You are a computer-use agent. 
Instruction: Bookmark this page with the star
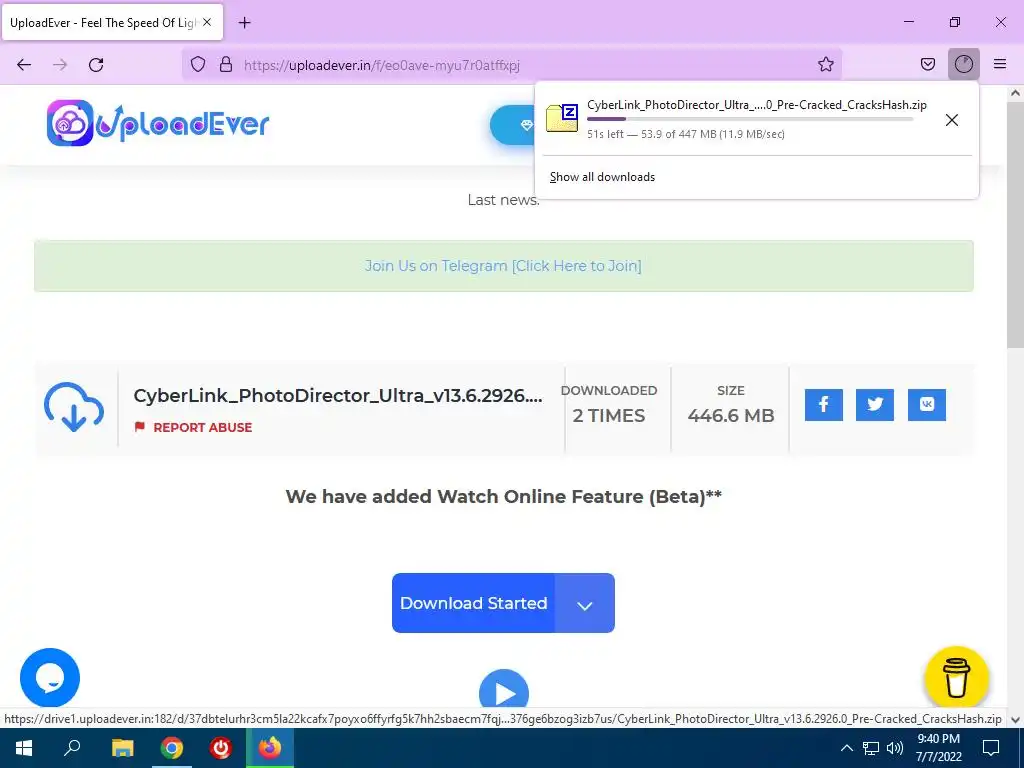[x=825, y=64]
